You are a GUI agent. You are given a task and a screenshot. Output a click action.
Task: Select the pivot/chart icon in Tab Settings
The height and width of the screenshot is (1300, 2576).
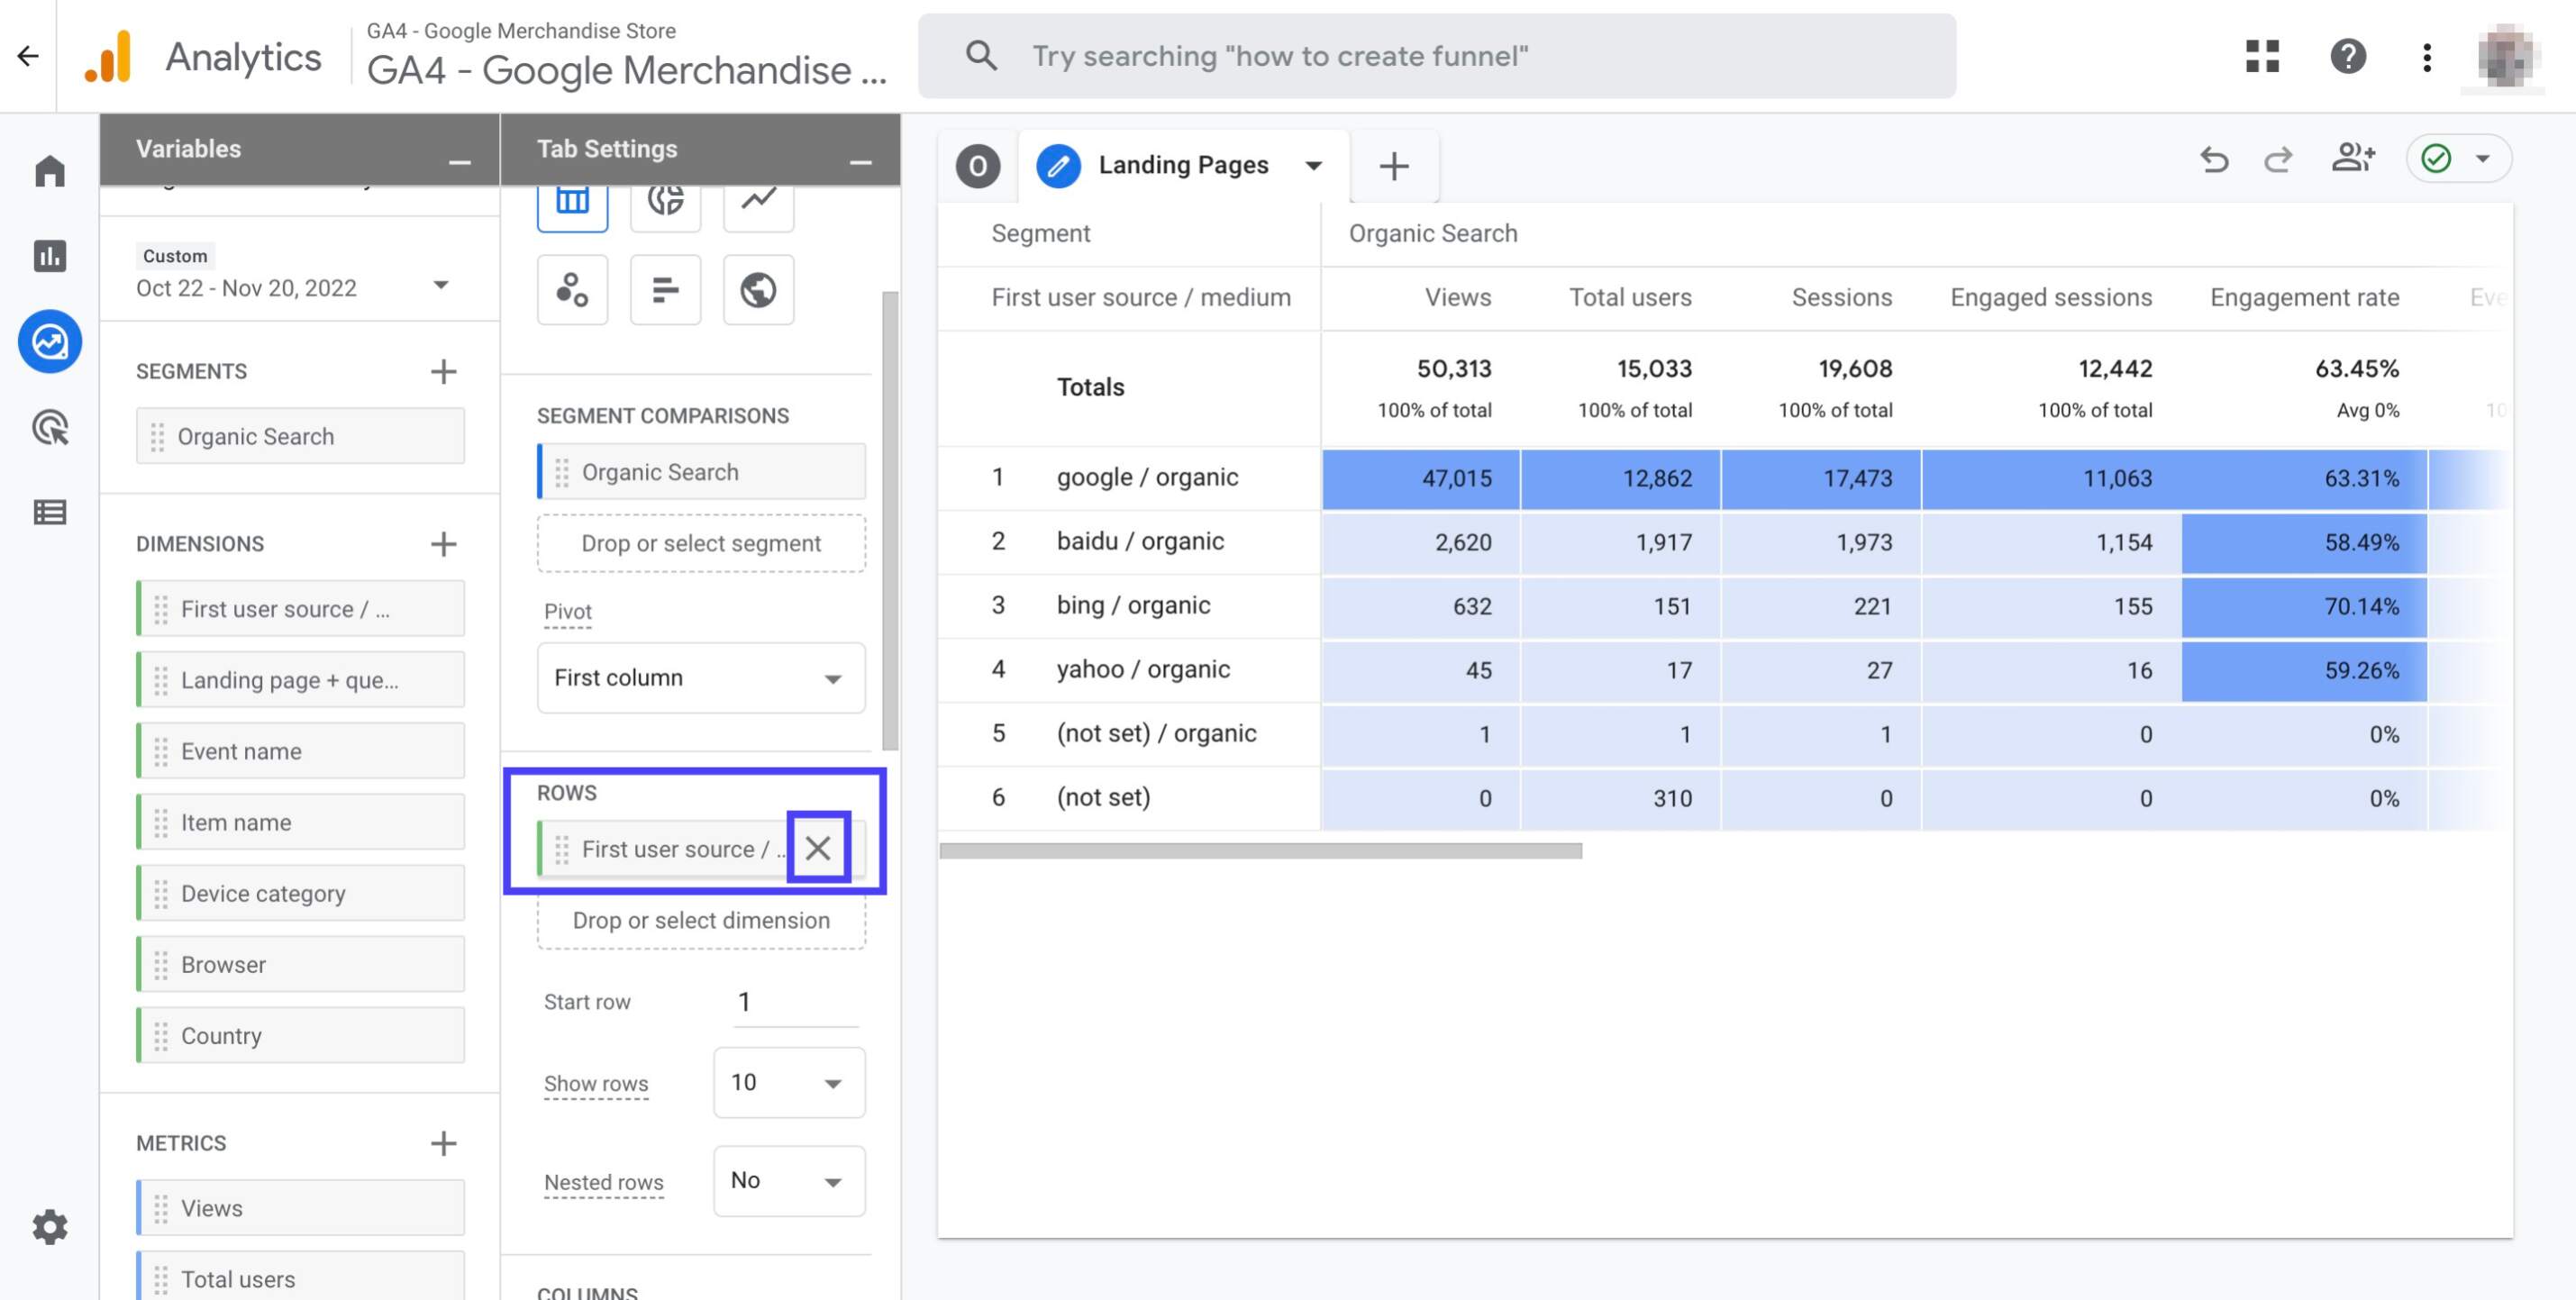(x=665, y=197)
